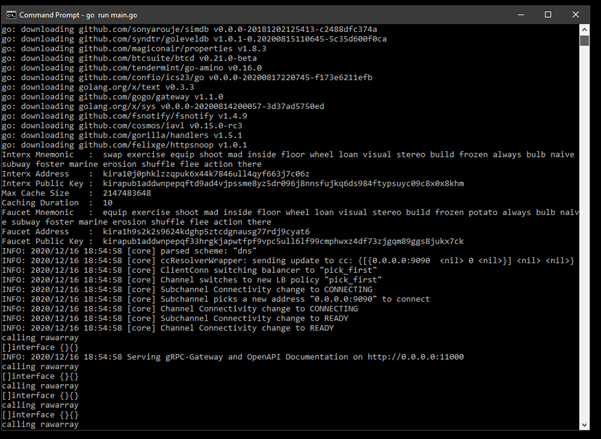Screen dimensions: 601x439
Task: Click the line downloading golang.org/x/sys
Action: 163,106
